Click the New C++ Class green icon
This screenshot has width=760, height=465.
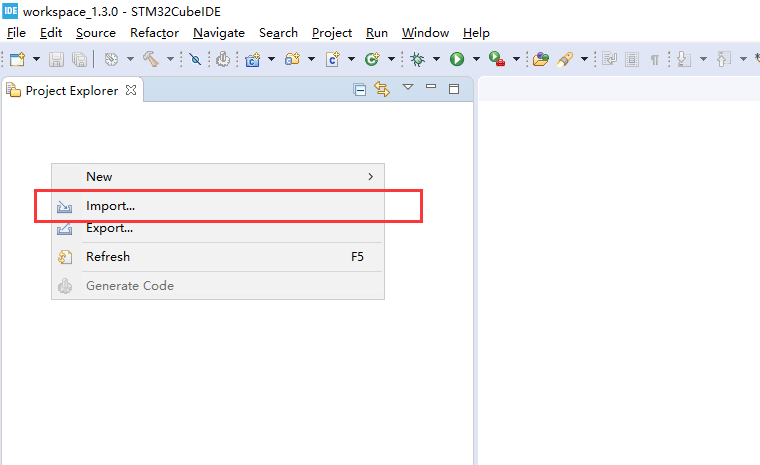coord(372,59)
